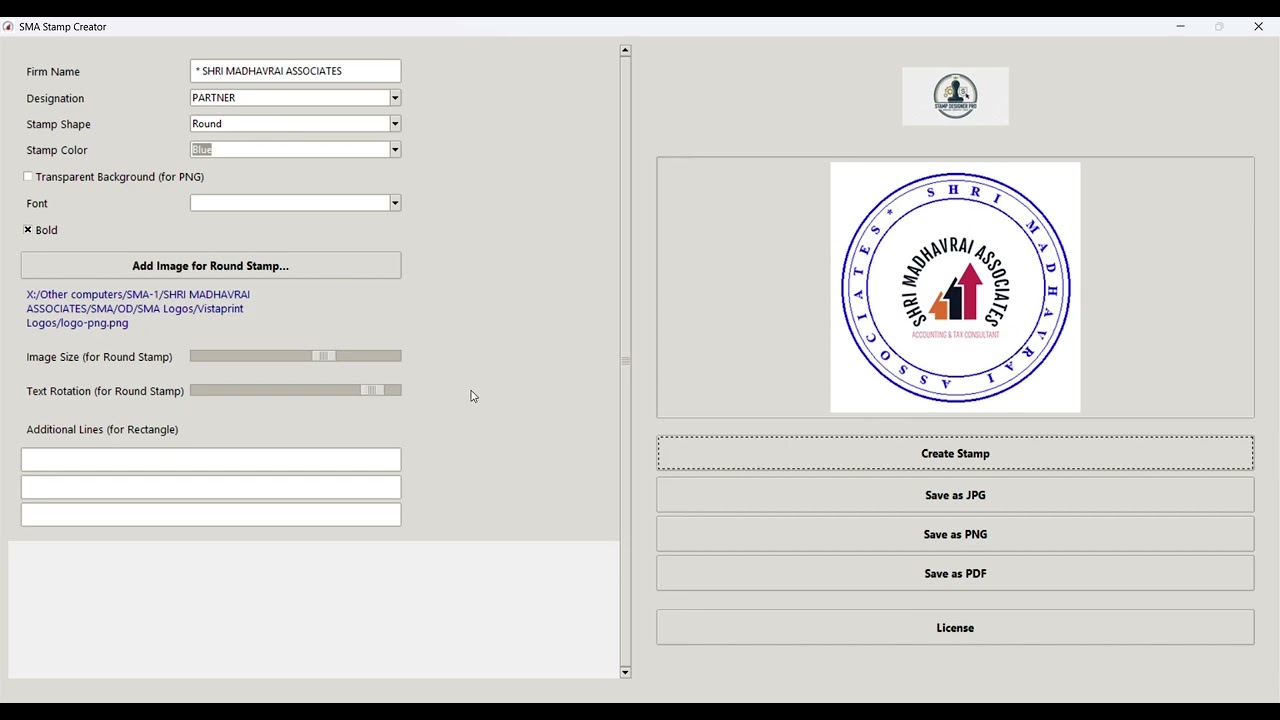Open the Stamp Color dropdown arrow

(x=395, y=150)
